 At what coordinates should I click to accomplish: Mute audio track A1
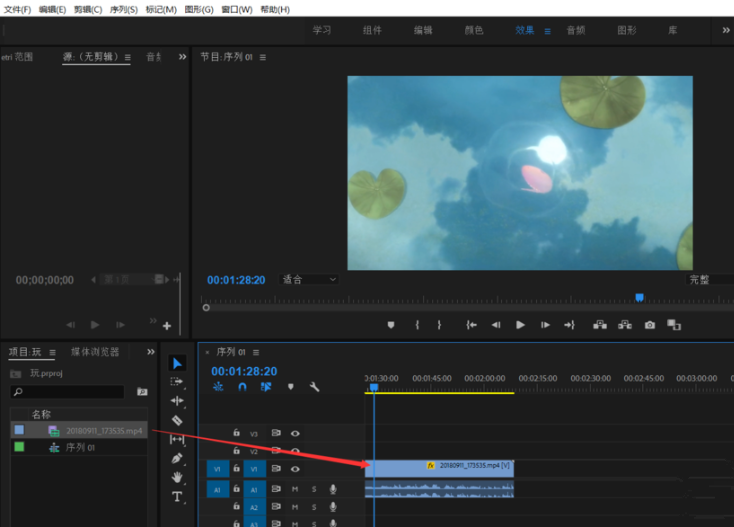click(295, 489)
